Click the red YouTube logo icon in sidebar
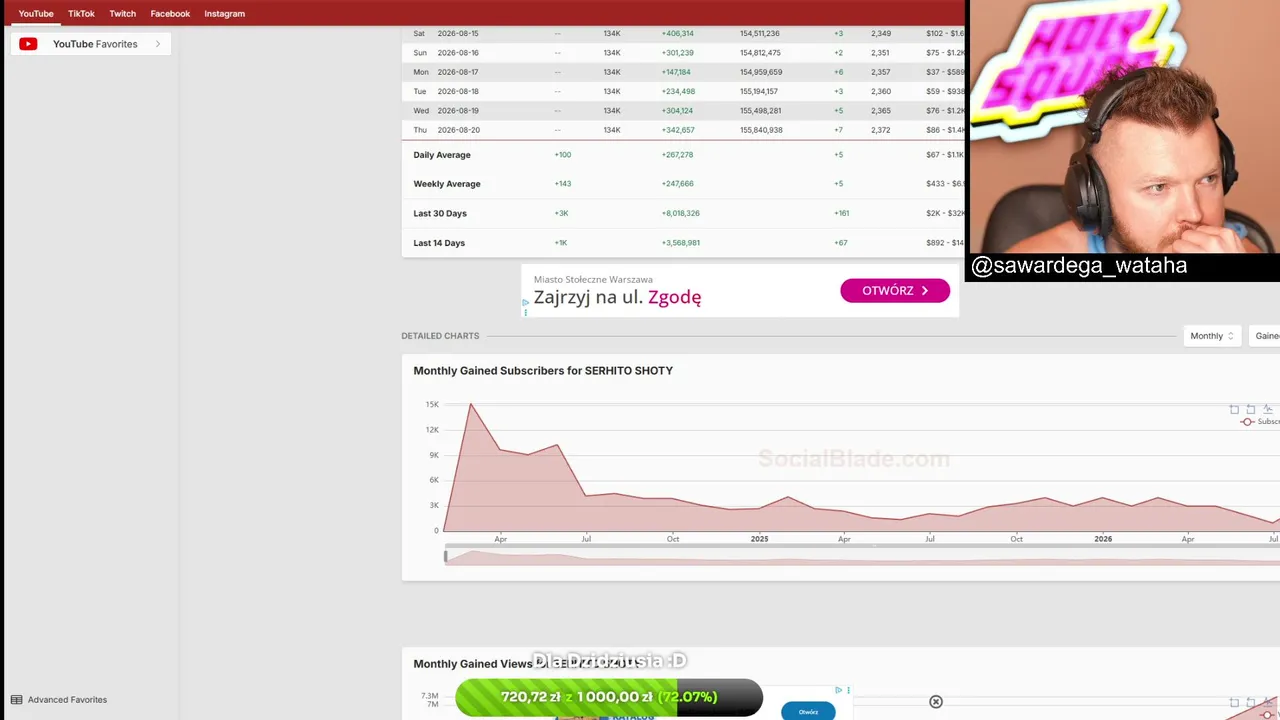This screenshot has width=1280, height=720. (28, 44)
